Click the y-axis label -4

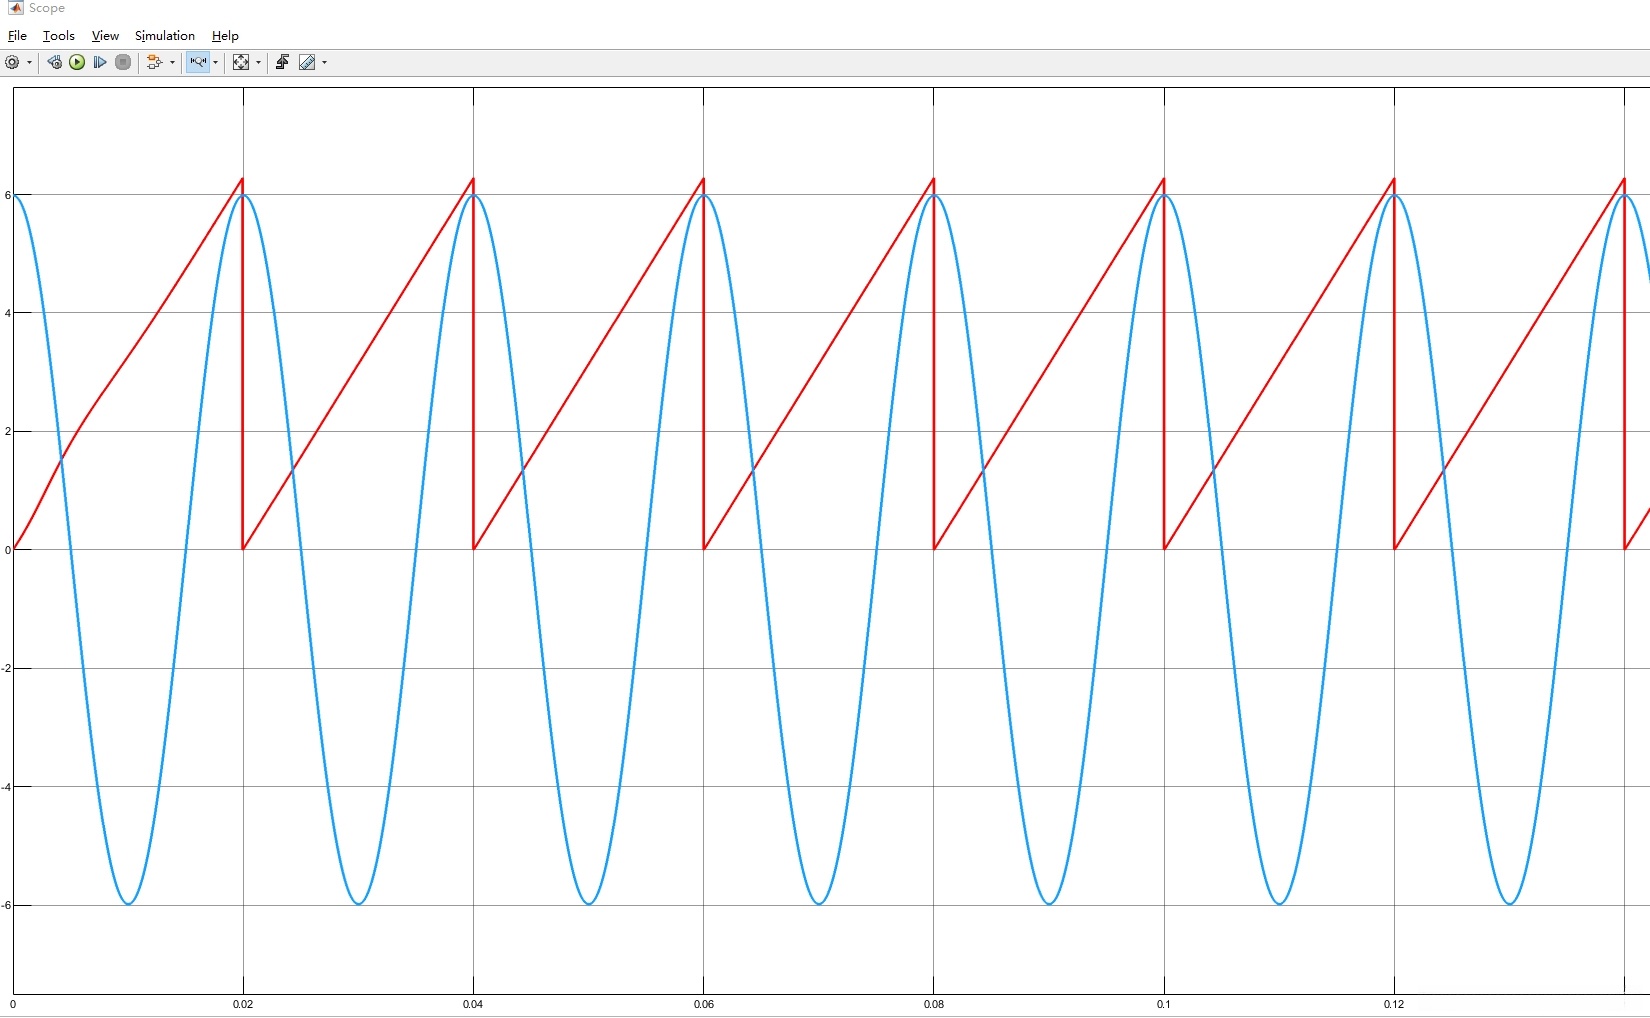(x=7, y=787)
